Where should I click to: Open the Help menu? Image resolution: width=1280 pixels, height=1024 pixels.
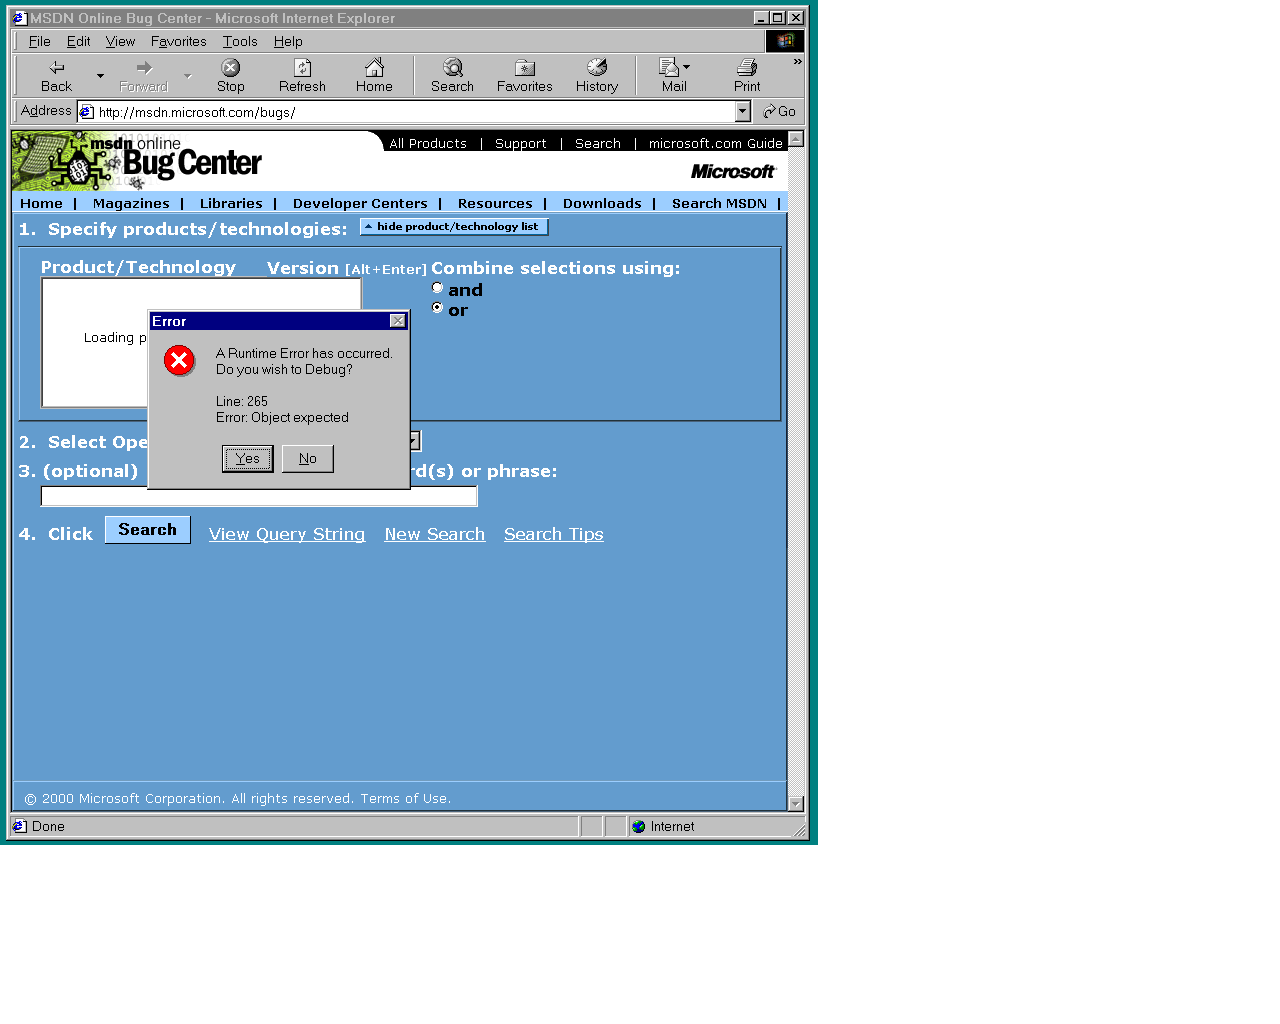point(288,41)
